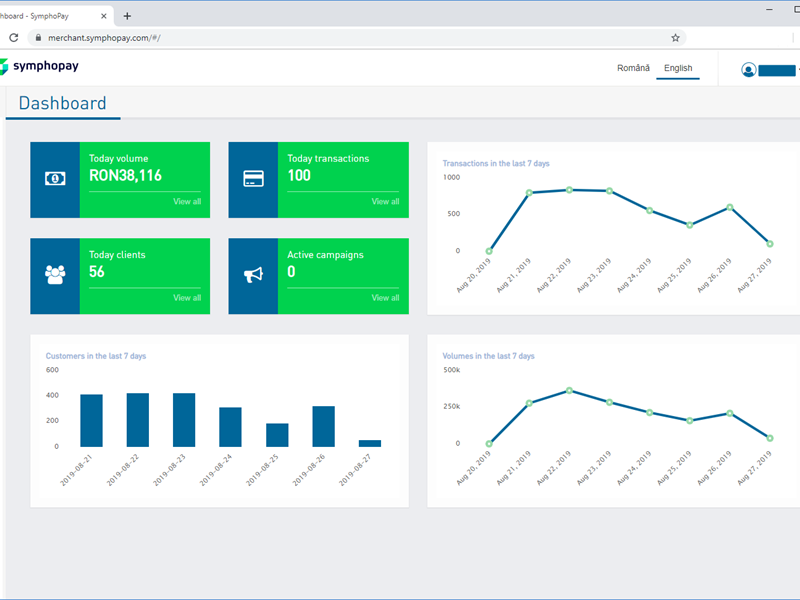This screenshot has width=800, height=600.
Task: Click the 2019-08-22 customers bar
Action: point(138,420)
